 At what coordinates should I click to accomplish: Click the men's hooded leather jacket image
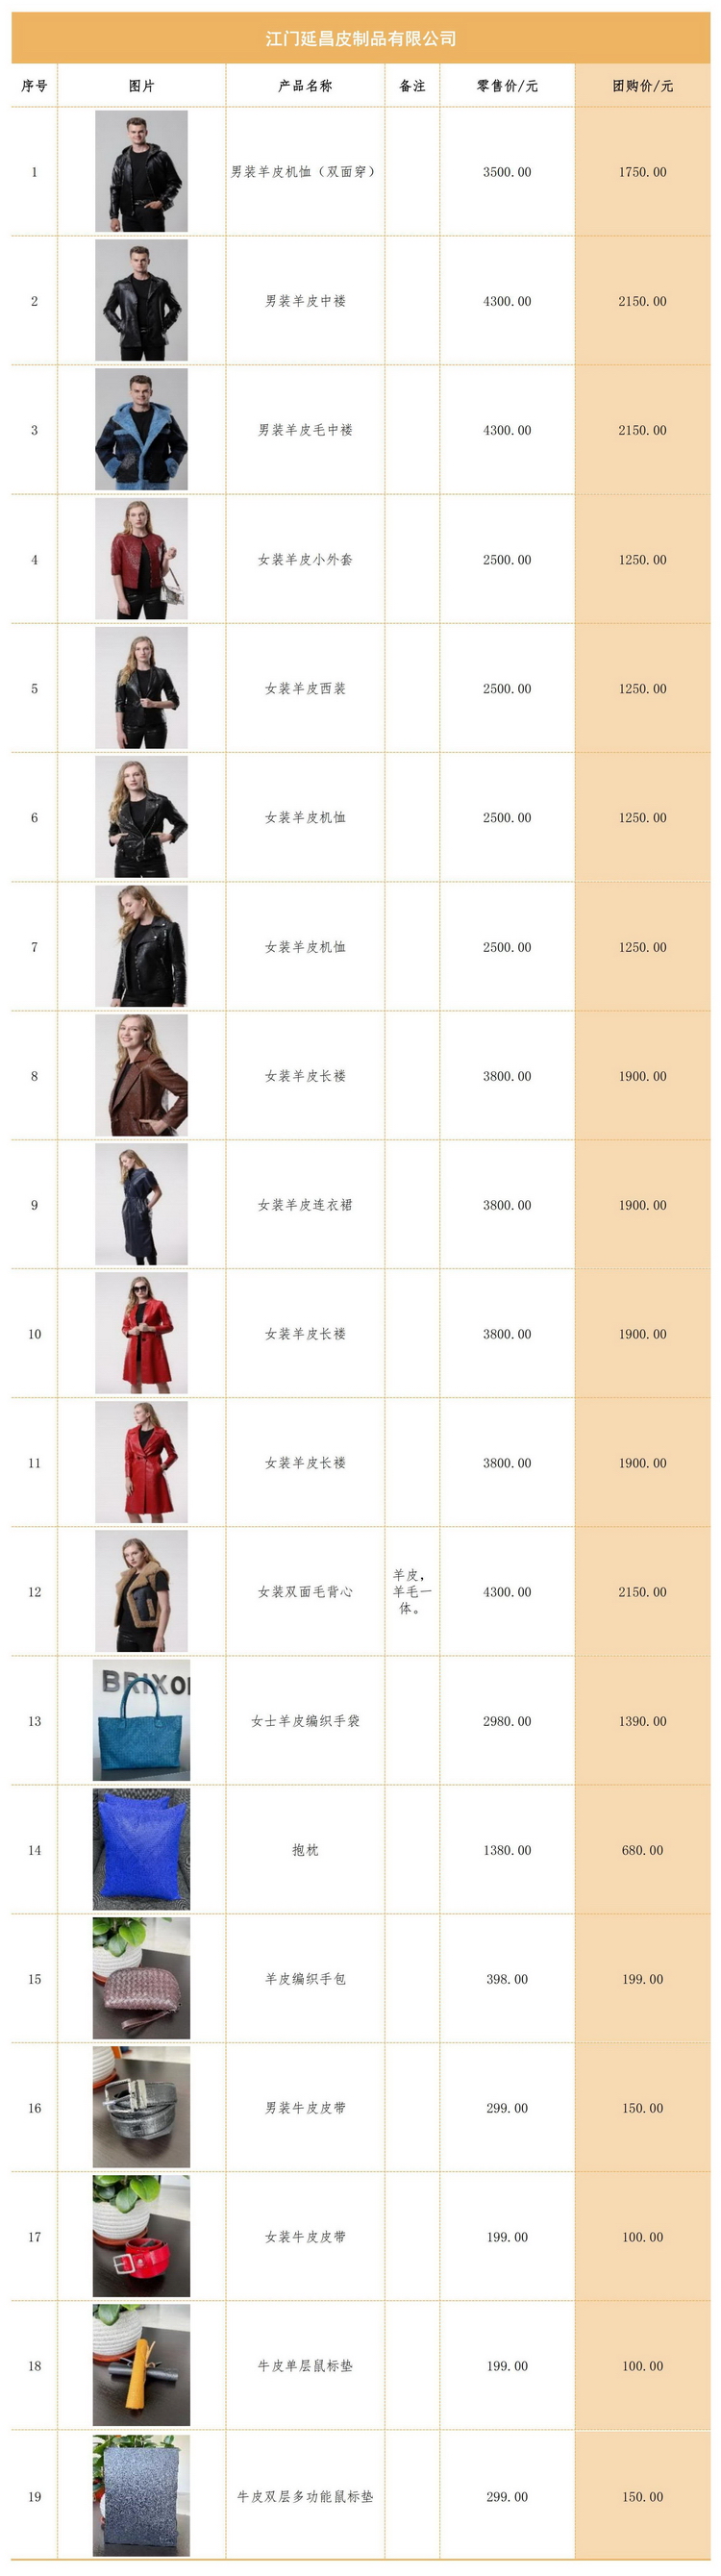[x=141, y=171]
